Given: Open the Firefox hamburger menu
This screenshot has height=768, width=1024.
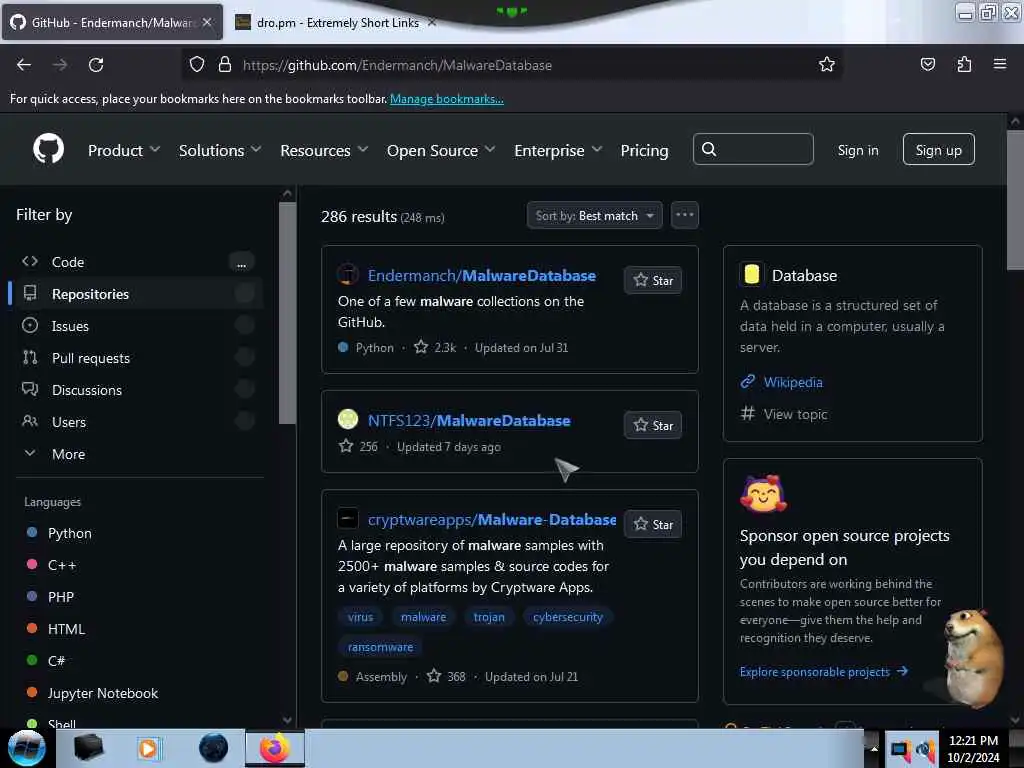Looking at the screenshot, I should tap(1000, 64).
